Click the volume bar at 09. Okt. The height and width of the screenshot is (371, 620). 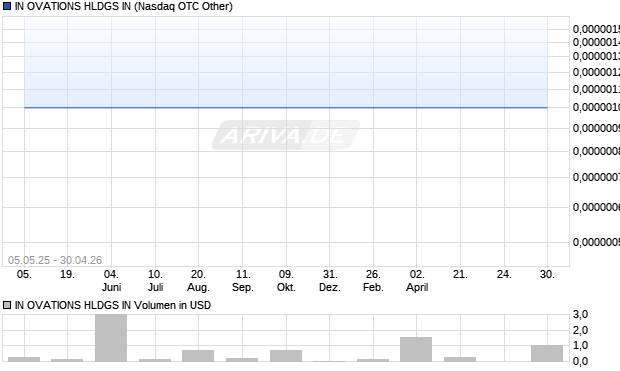[286, 356]
